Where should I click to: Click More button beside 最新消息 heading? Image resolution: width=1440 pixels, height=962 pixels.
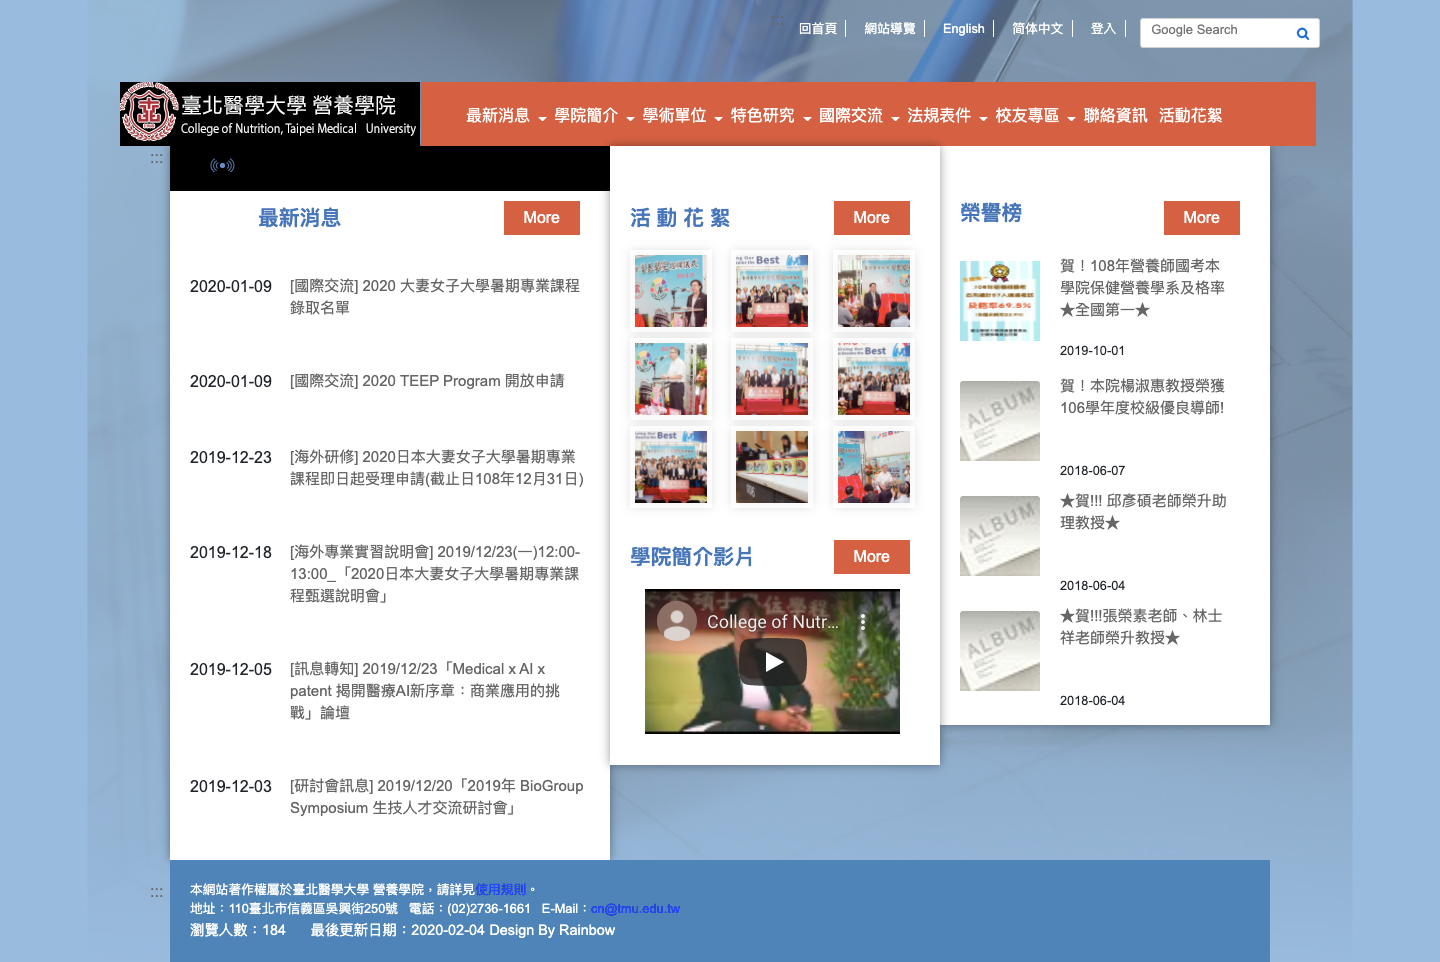coord(541,218)
